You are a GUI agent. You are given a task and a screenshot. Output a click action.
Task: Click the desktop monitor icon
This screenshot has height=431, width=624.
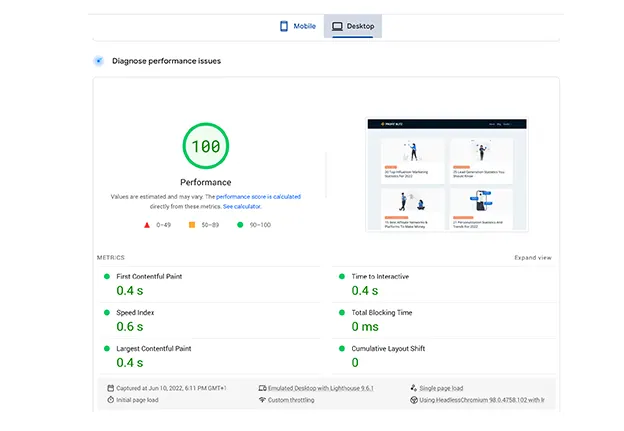coord(337,26)
